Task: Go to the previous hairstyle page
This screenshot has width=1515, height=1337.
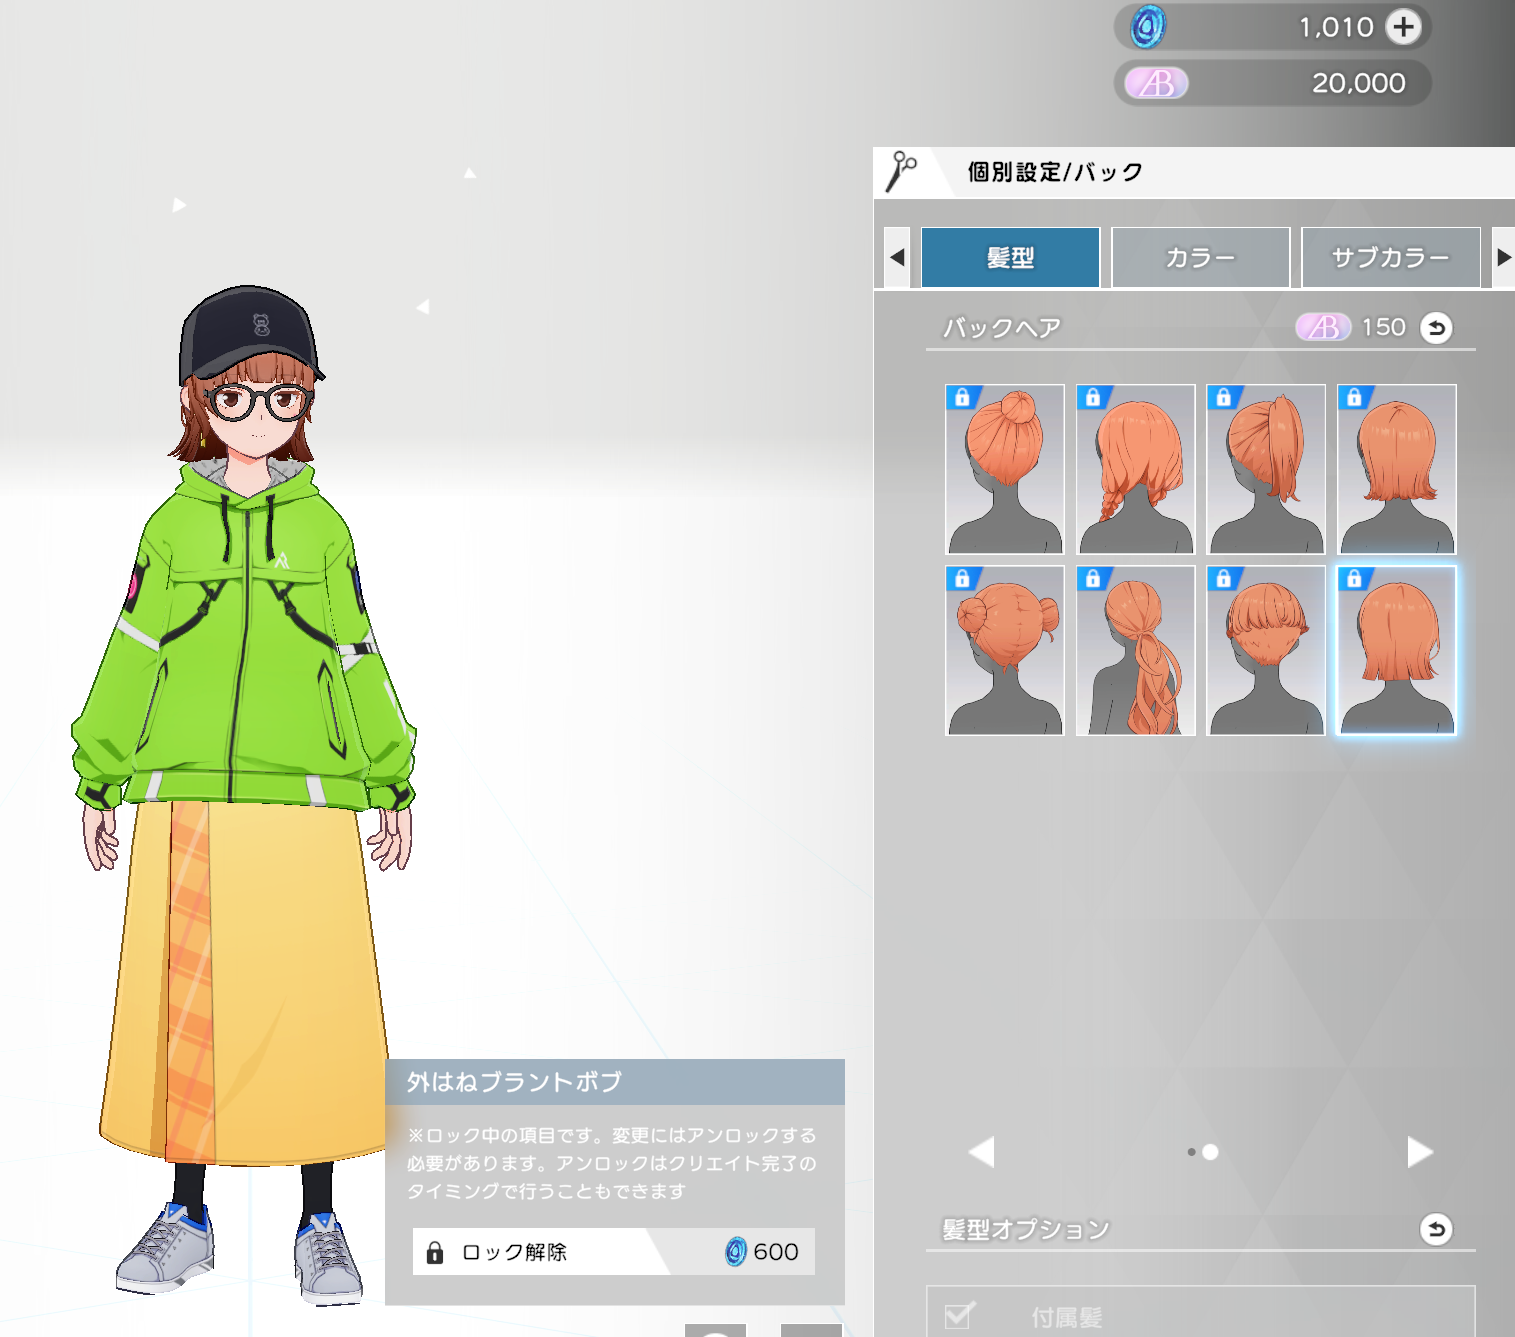Action: pos(982,1152)
